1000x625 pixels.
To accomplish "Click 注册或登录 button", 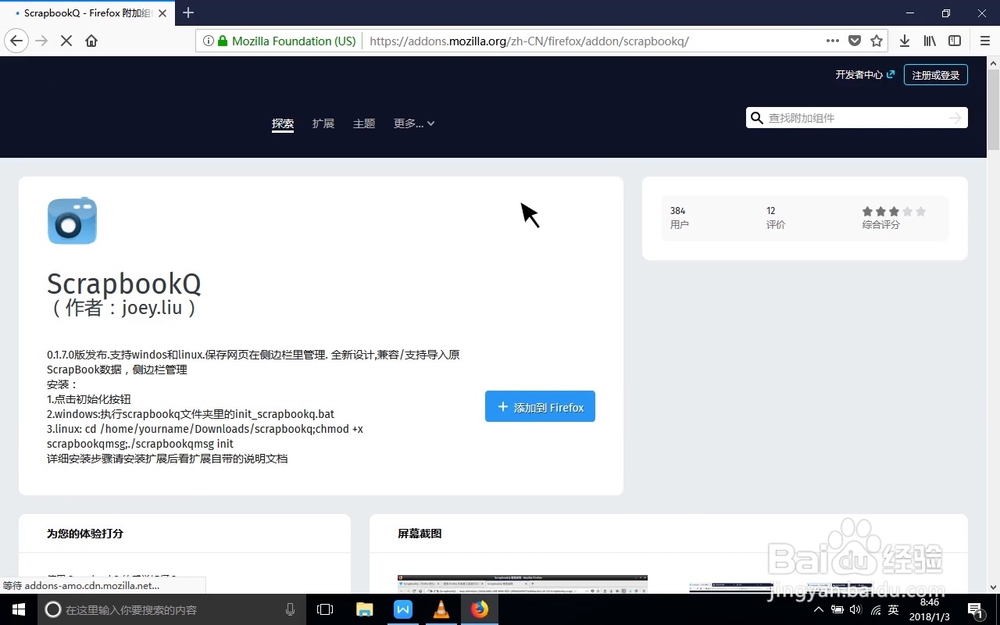I will click(936, 75).
